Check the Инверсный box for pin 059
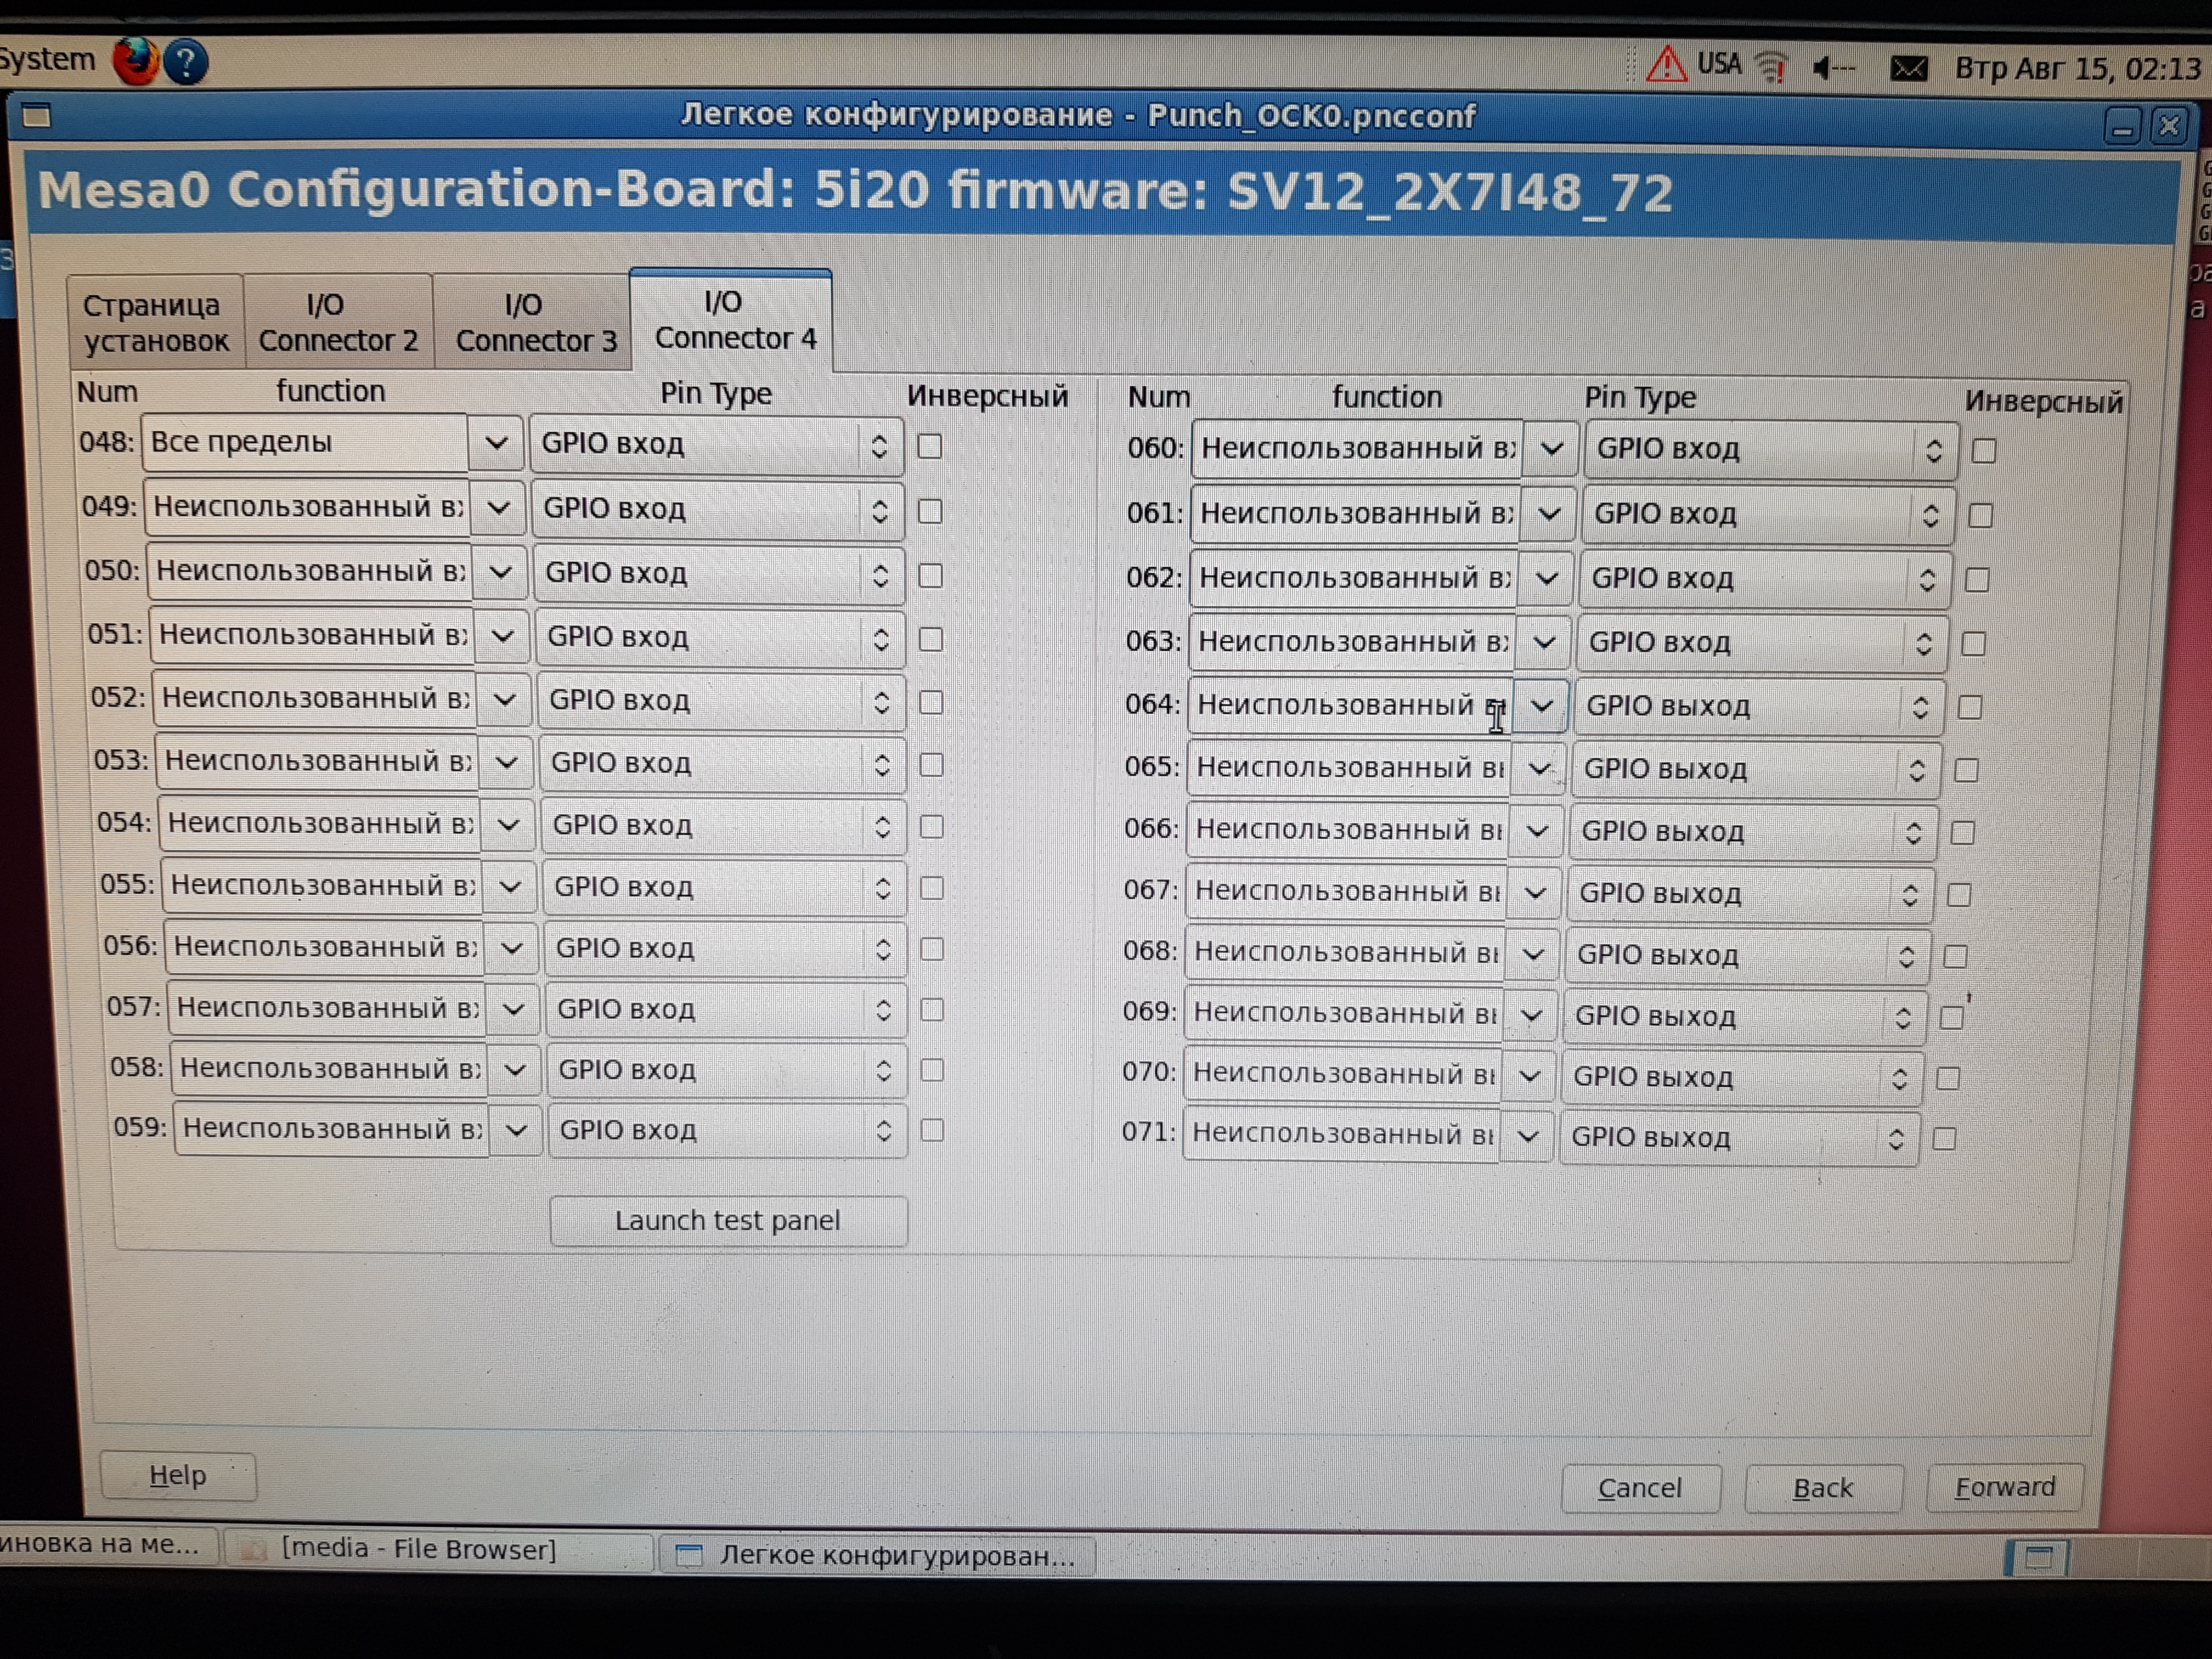 click(932, 1130)
